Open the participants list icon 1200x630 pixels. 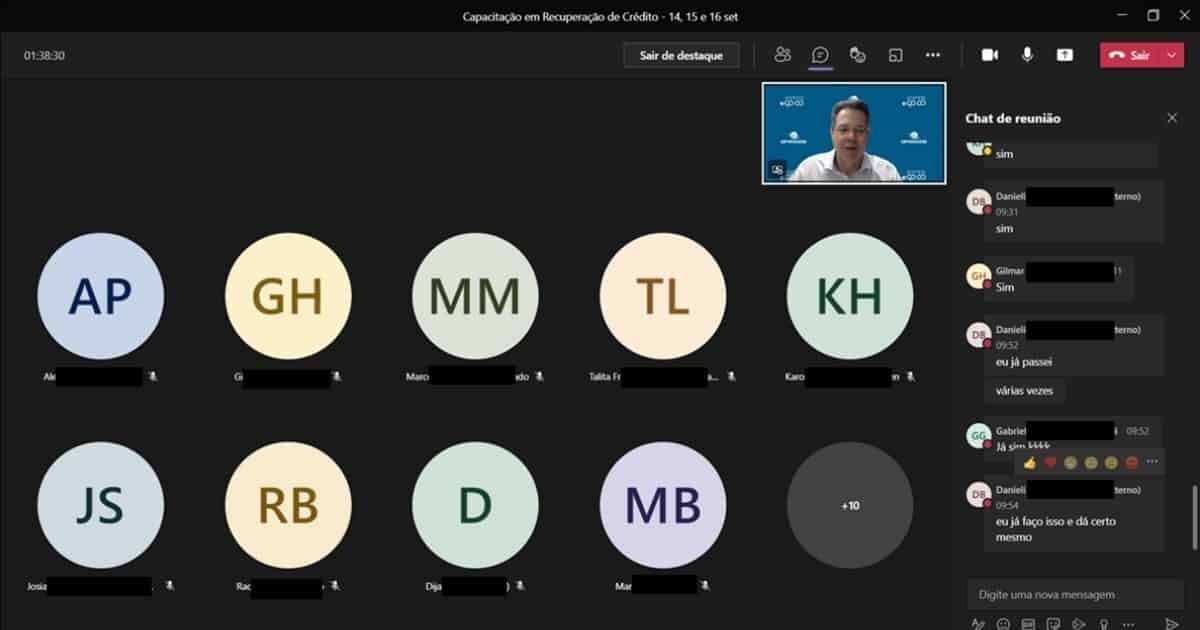(x=782, y=55)
